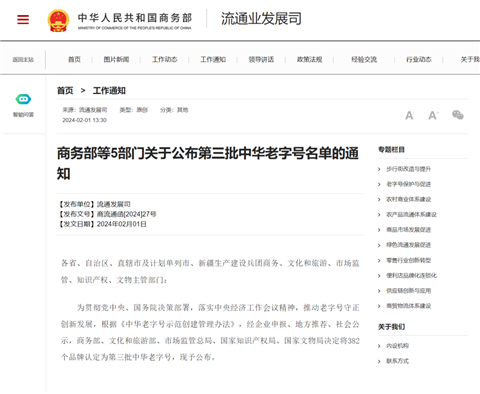
Task: Click the national emblem logo
Action: (x=58, y=20)
